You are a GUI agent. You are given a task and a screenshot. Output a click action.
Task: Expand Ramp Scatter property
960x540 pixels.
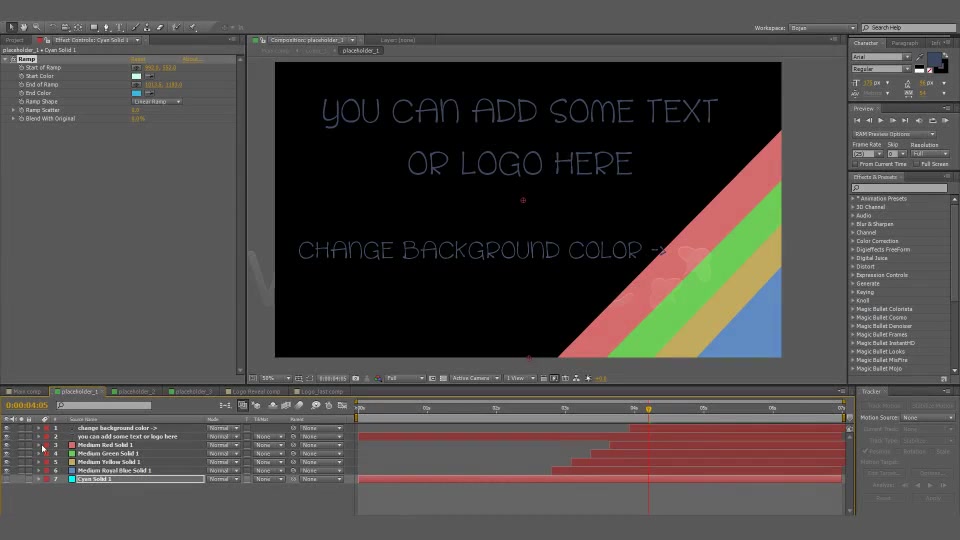[x=13, y=110]
